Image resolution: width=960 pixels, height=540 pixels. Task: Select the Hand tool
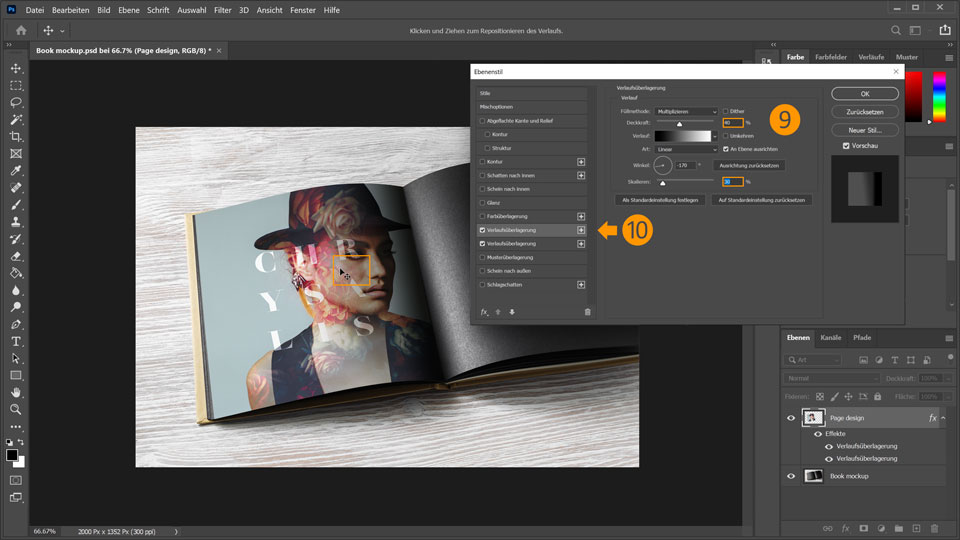(16, 392)
